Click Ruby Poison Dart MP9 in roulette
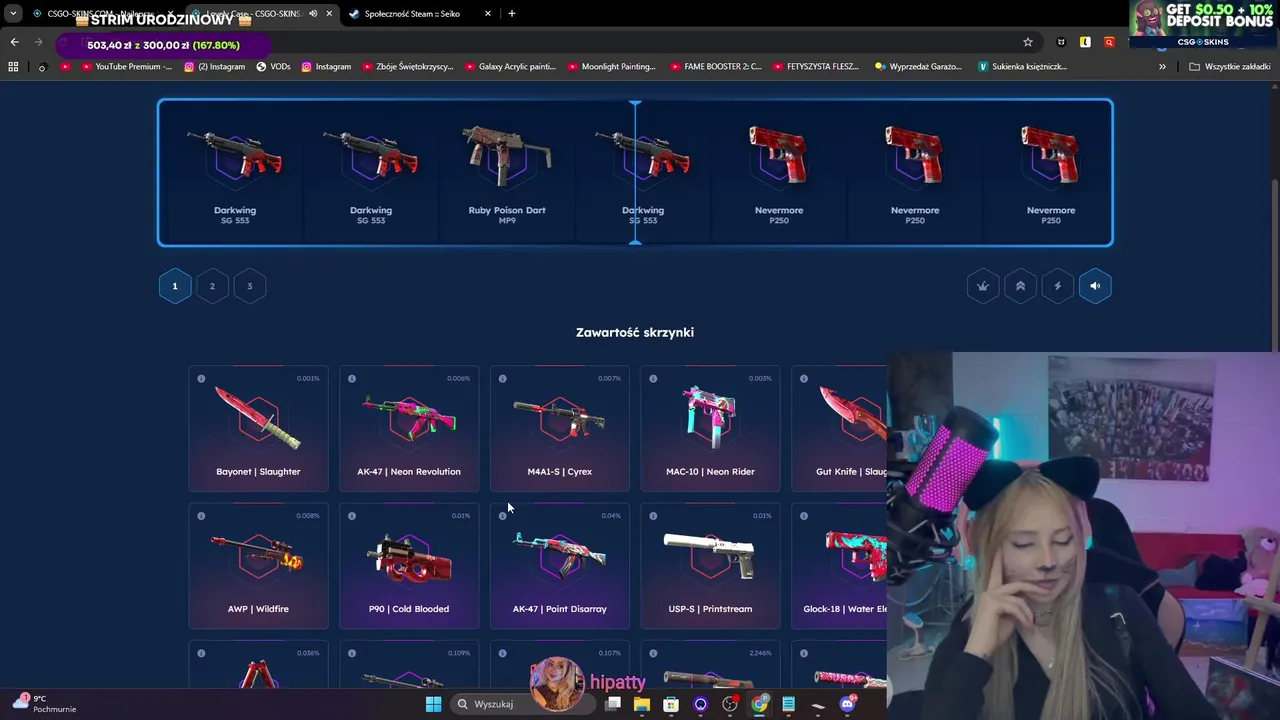1280x720 pixels. 507,172
